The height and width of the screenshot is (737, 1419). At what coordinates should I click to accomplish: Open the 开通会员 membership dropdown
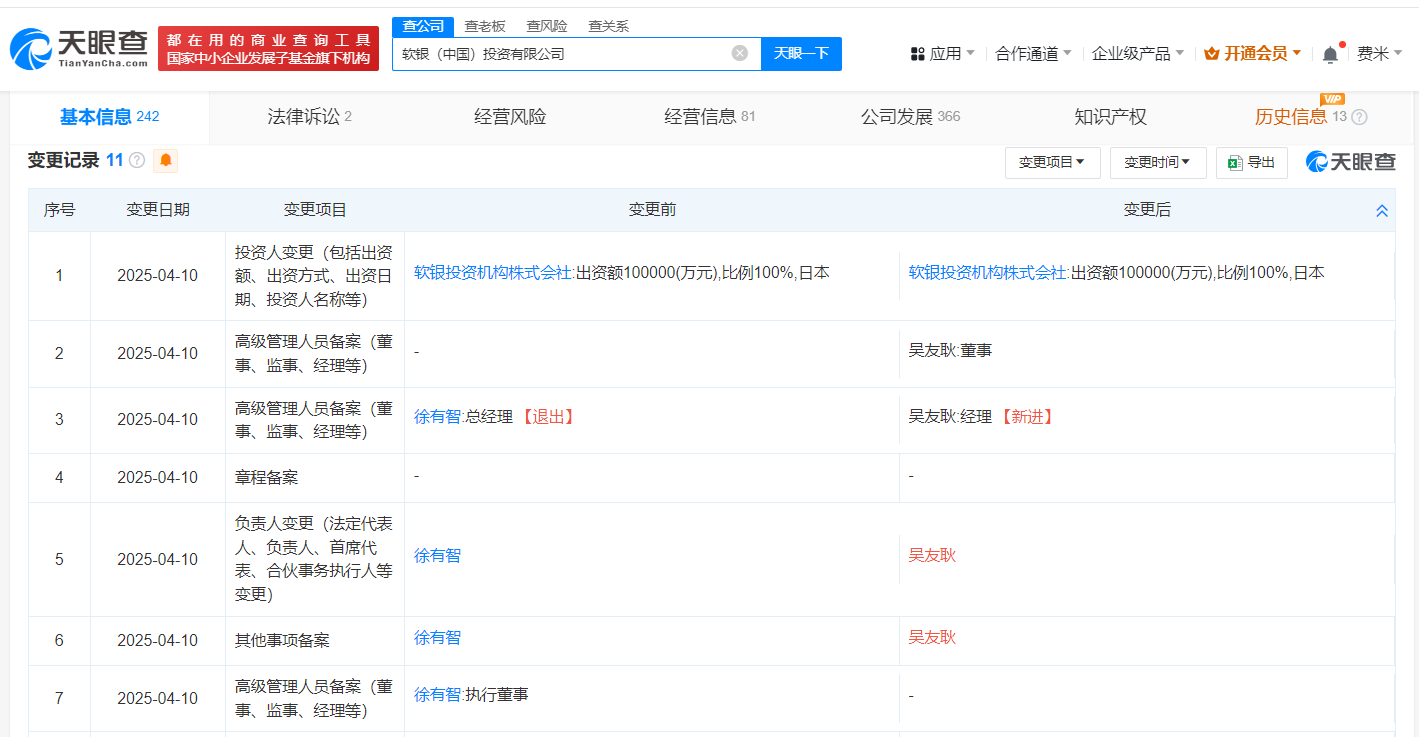pos(1252,54)
